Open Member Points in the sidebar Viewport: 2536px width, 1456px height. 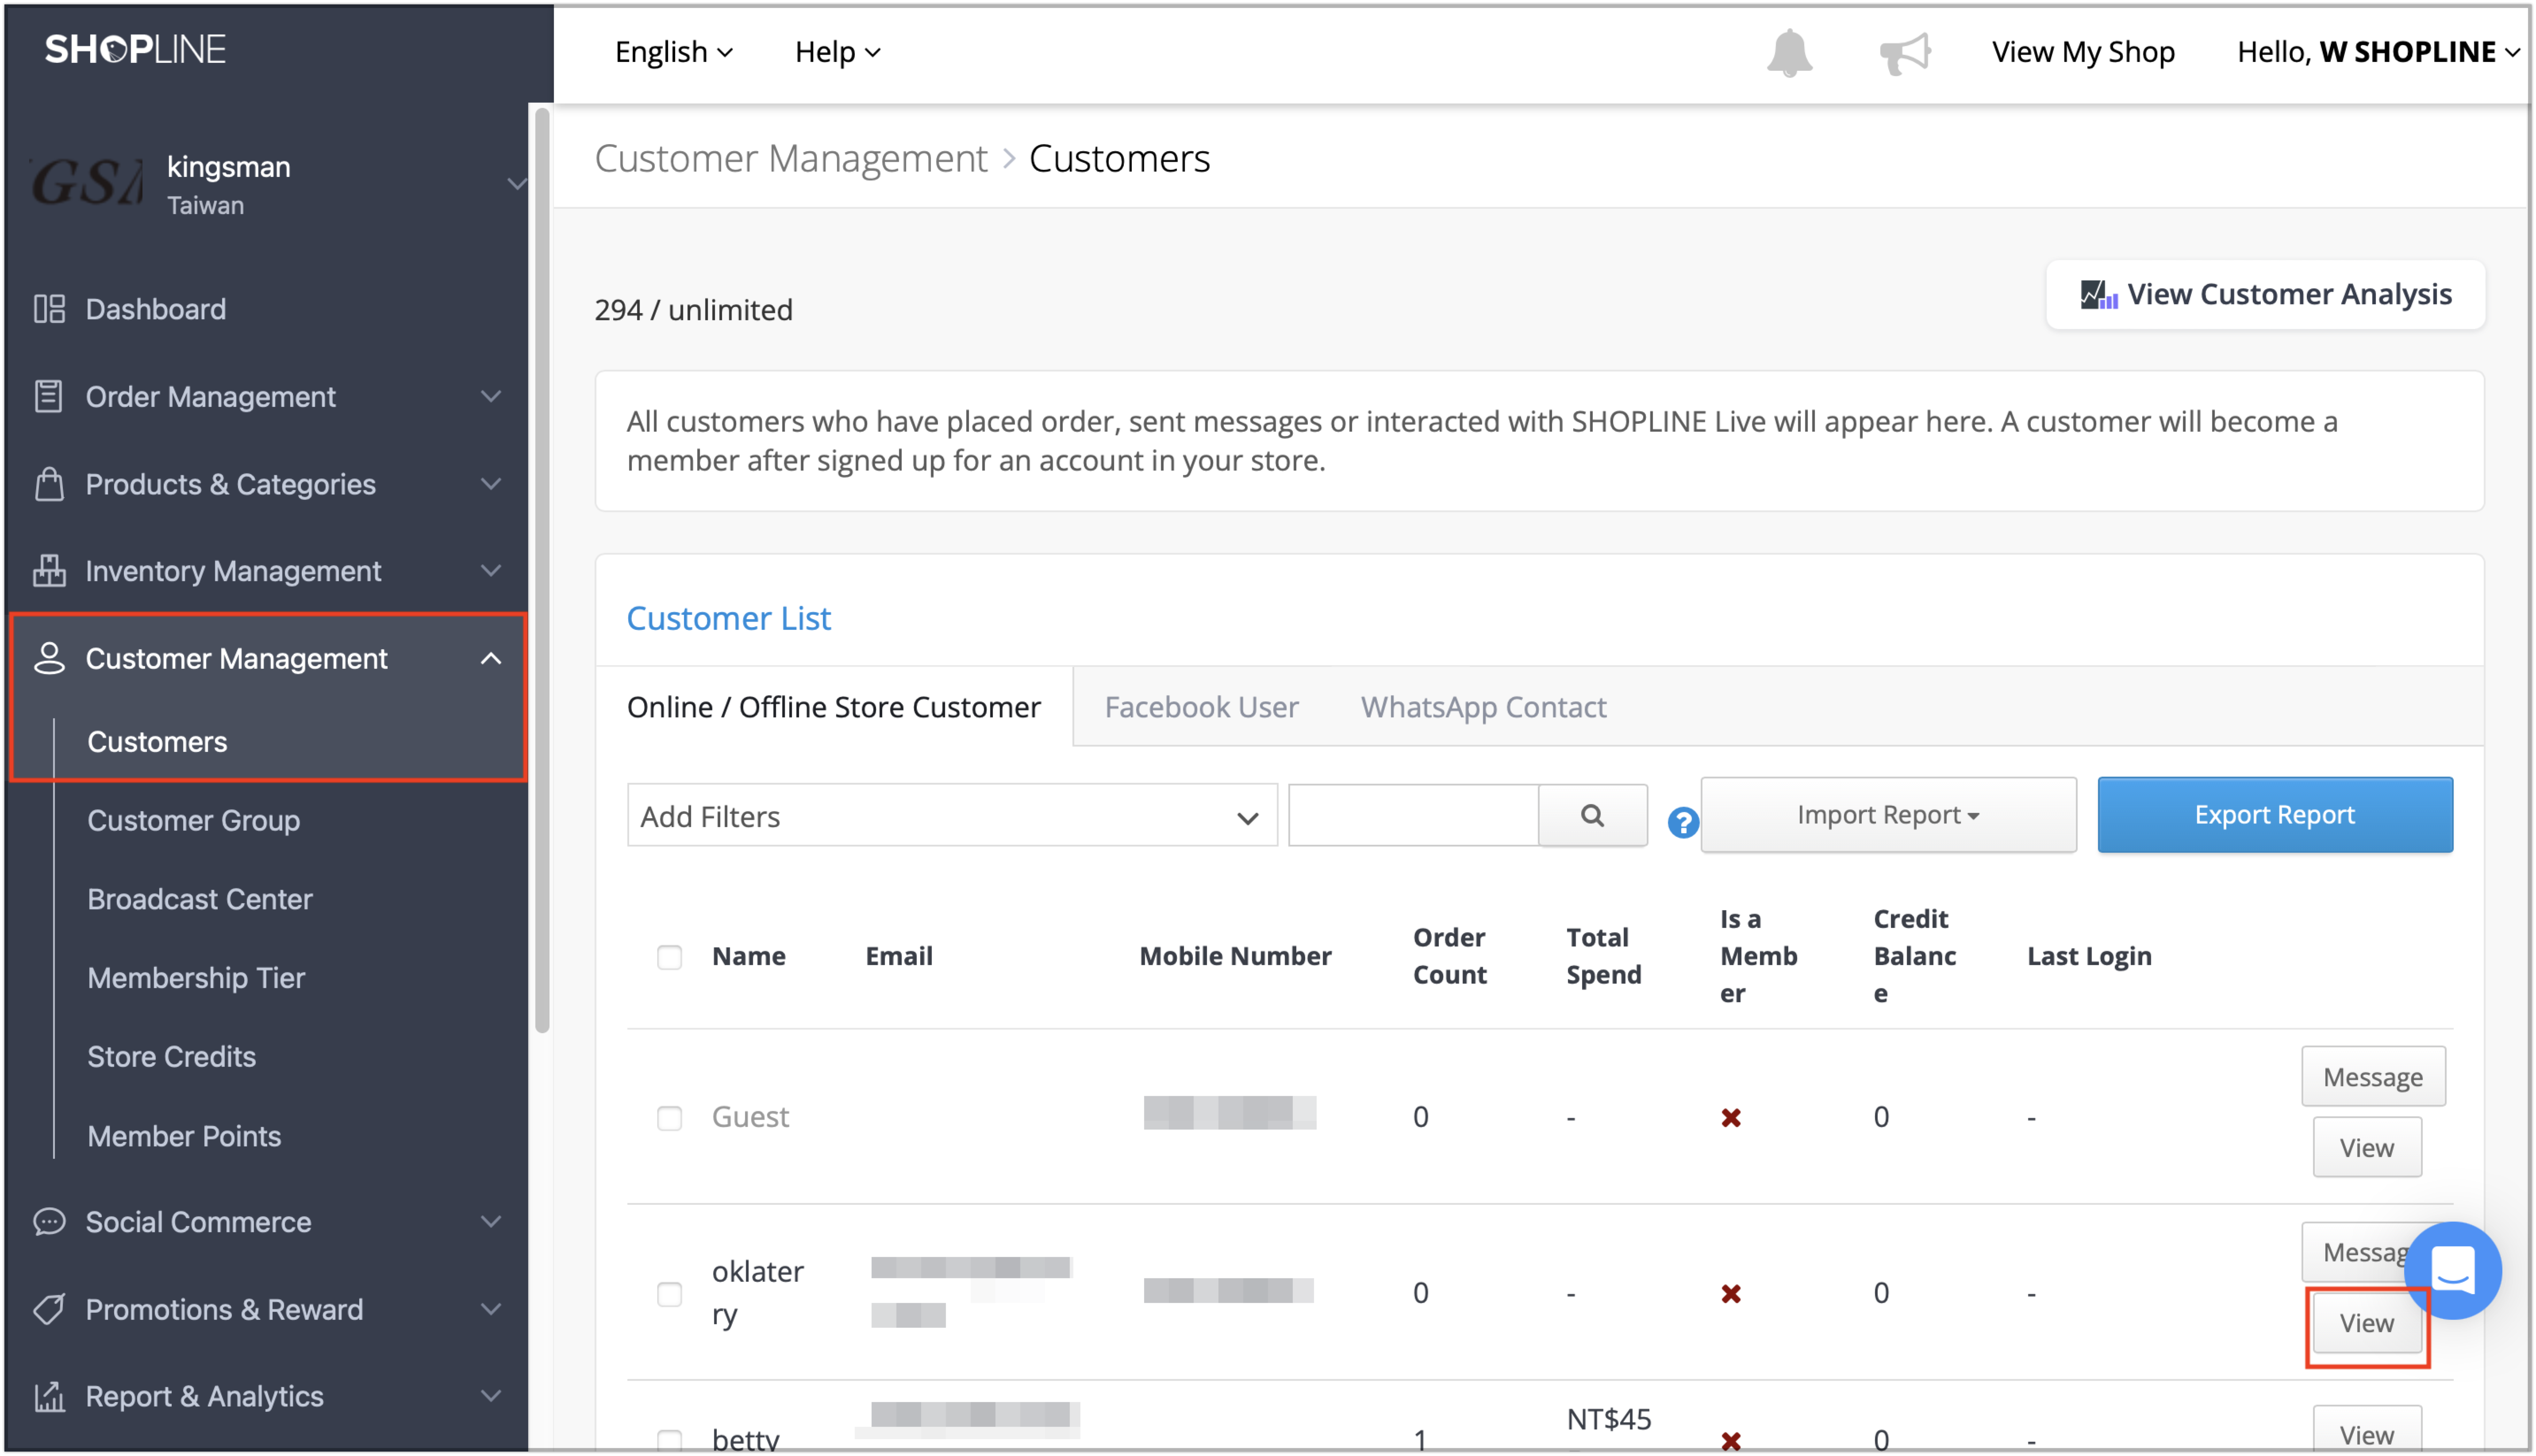[x=184, y=1135]
